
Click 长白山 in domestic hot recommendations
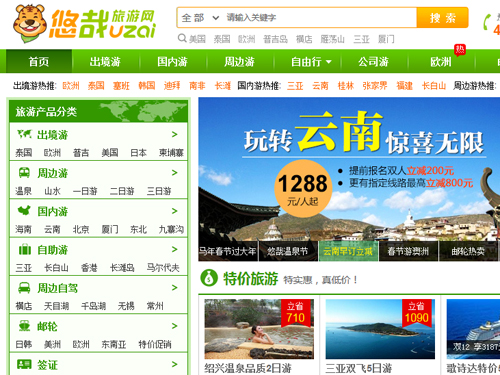point(434,86)
